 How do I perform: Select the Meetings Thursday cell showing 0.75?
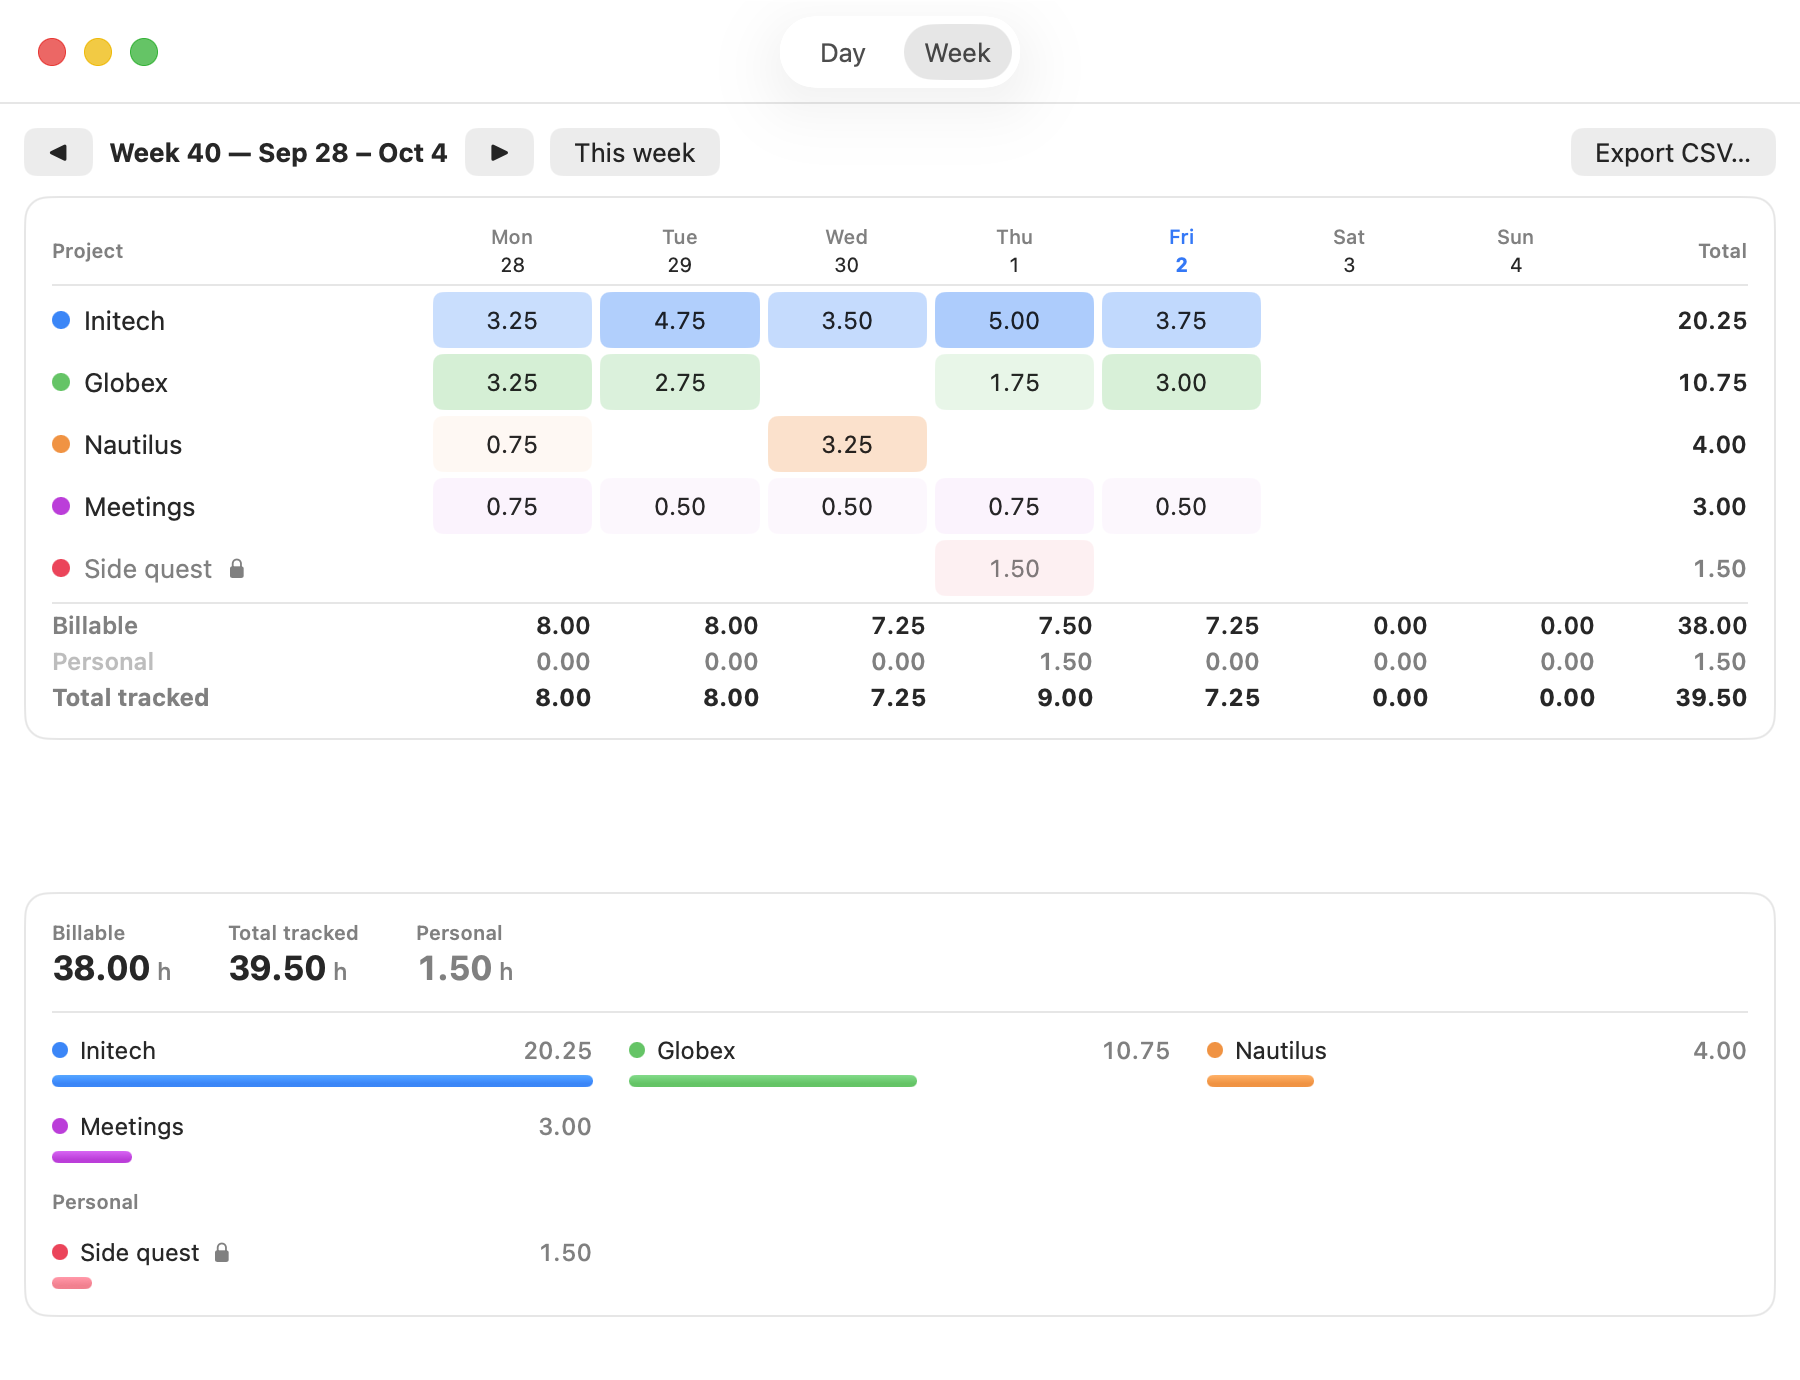(1014, 506)
